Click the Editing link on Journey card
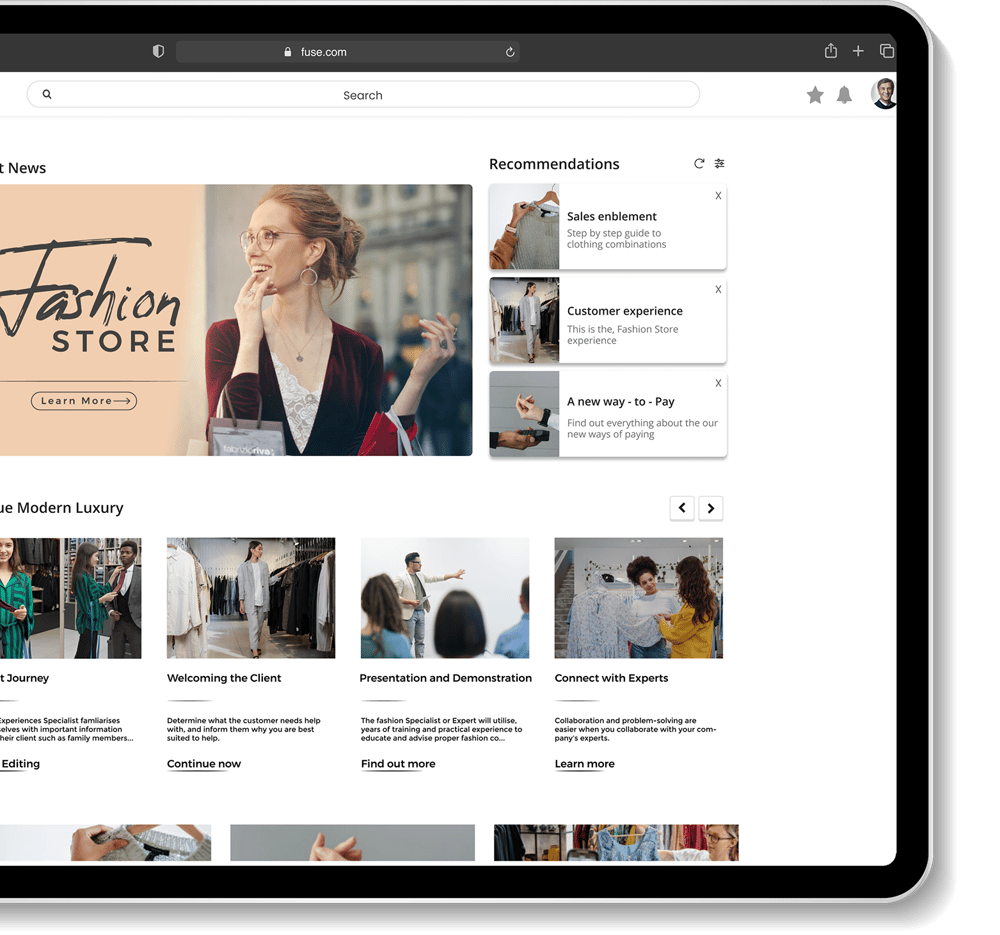This screenshot has height=935, width=1000. point(20,763)
